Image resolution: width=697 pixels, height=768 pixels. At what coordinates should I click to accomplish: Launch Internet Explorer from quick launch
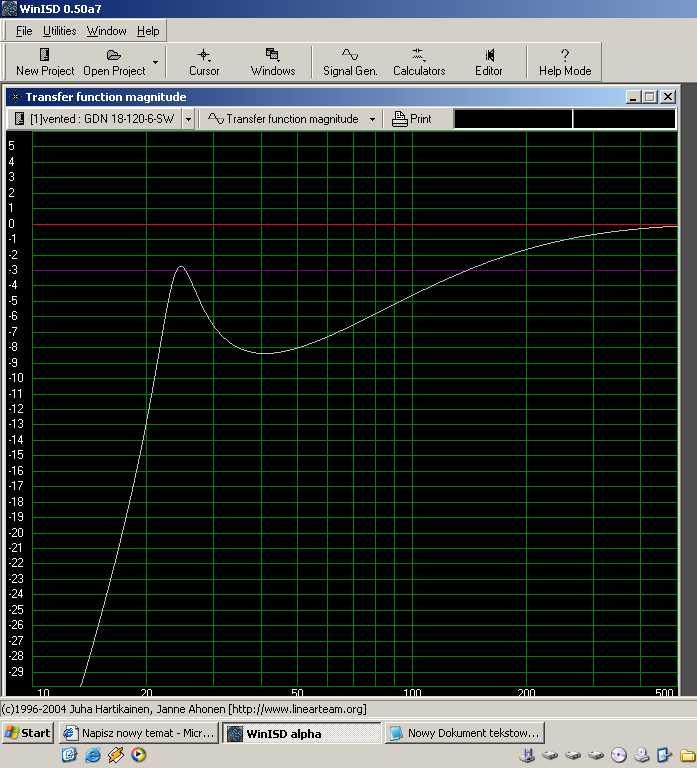point(92,755)
